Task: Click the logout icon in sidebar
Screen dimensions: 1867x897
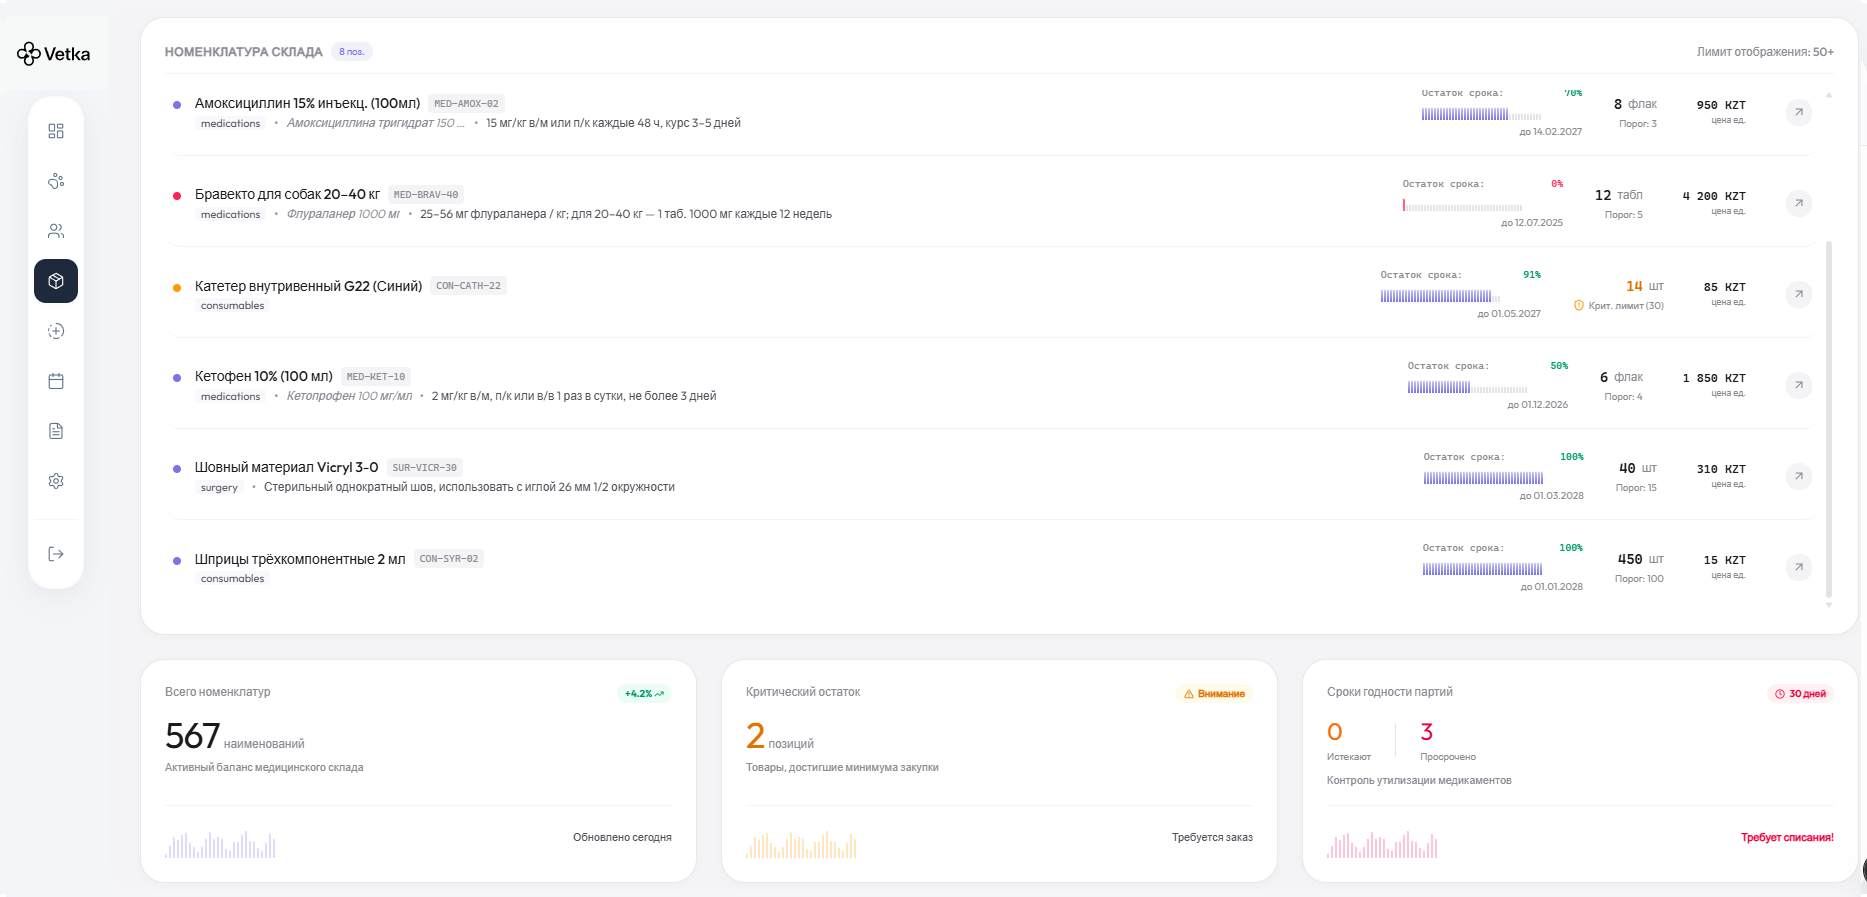Action: 56,554
